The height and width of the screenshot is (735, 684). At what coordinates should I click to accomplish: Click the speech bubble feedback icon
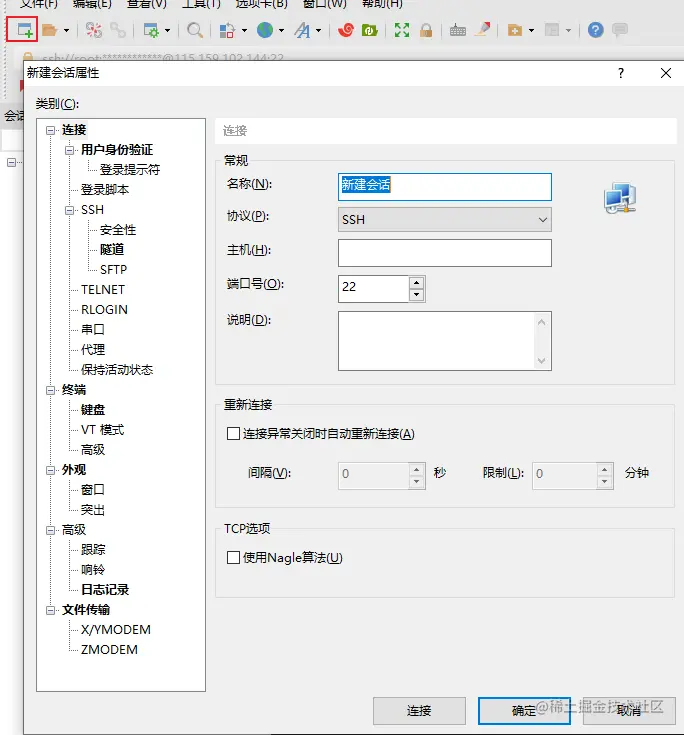[x=620, y=30]
